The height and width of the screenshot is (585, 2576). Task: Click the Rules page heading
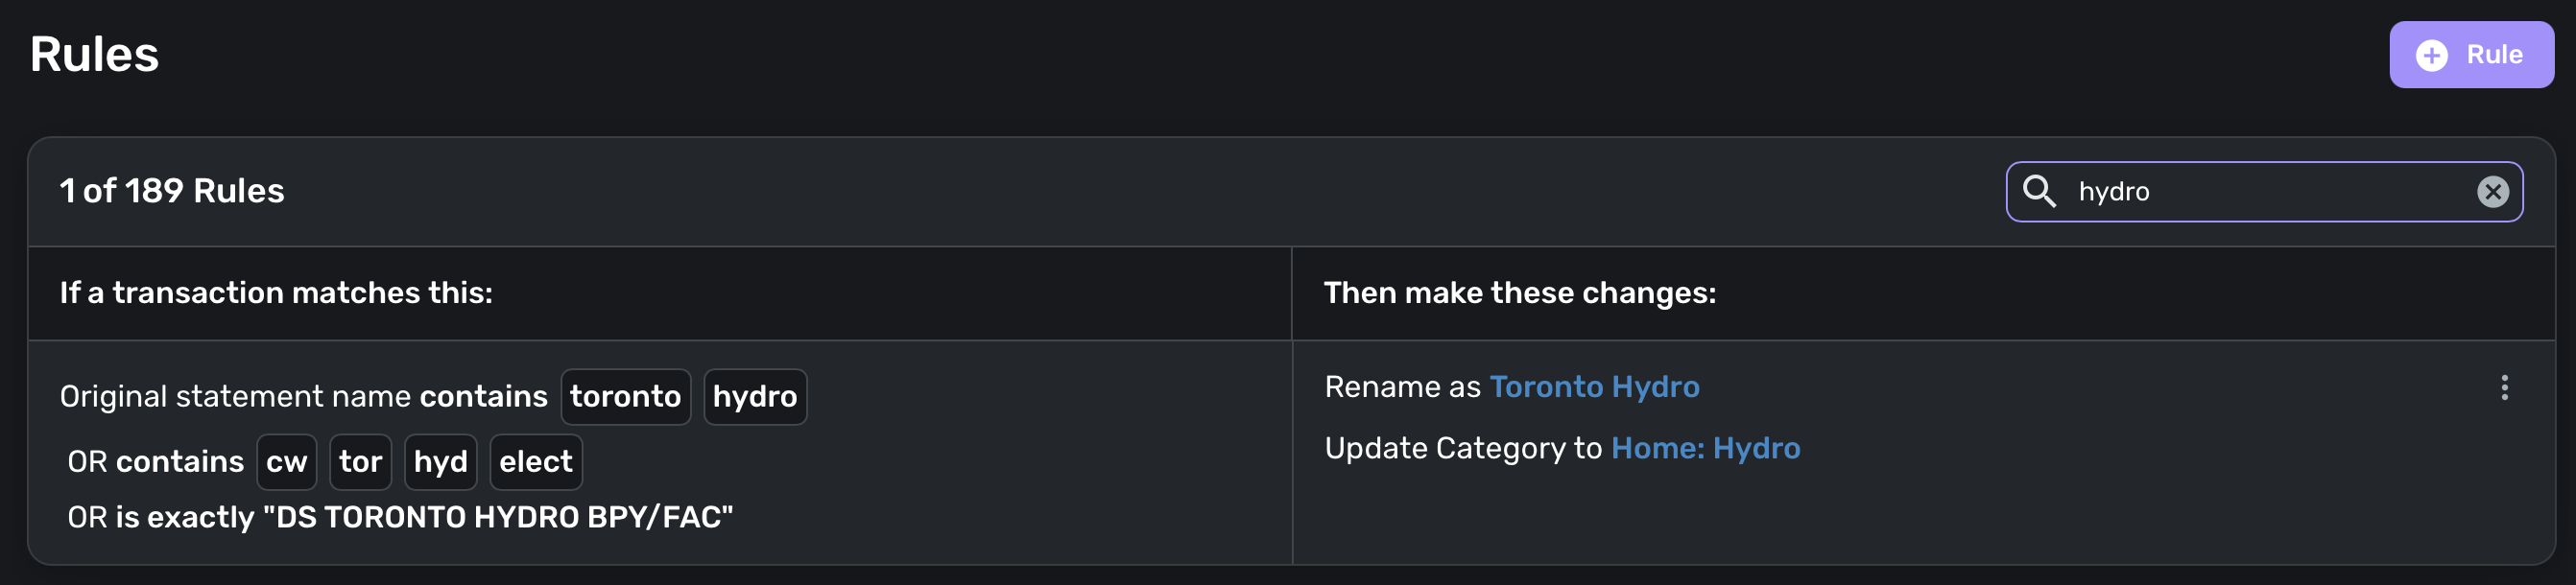94,54
